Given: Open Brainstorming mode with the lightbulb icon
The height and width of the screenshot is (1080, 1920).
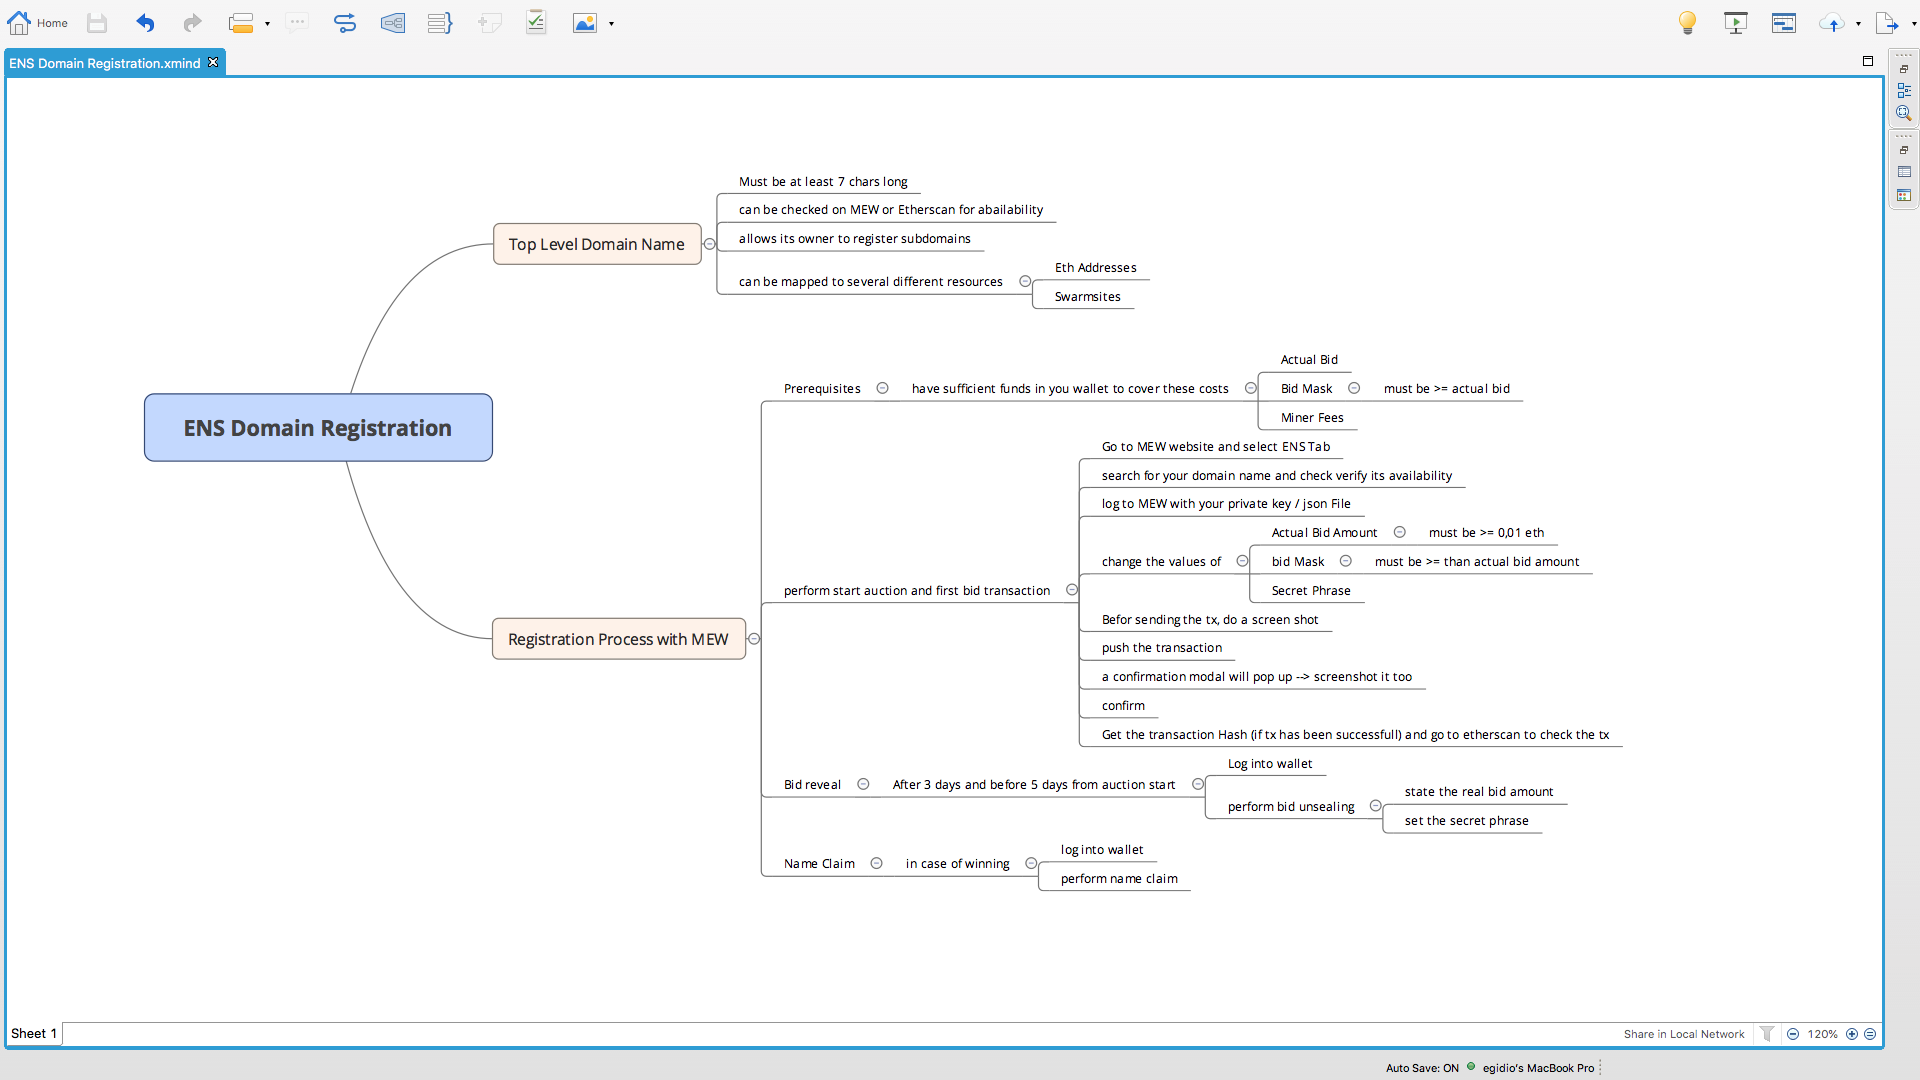Looking at the screenshot, I should [x=1687, y=23].
